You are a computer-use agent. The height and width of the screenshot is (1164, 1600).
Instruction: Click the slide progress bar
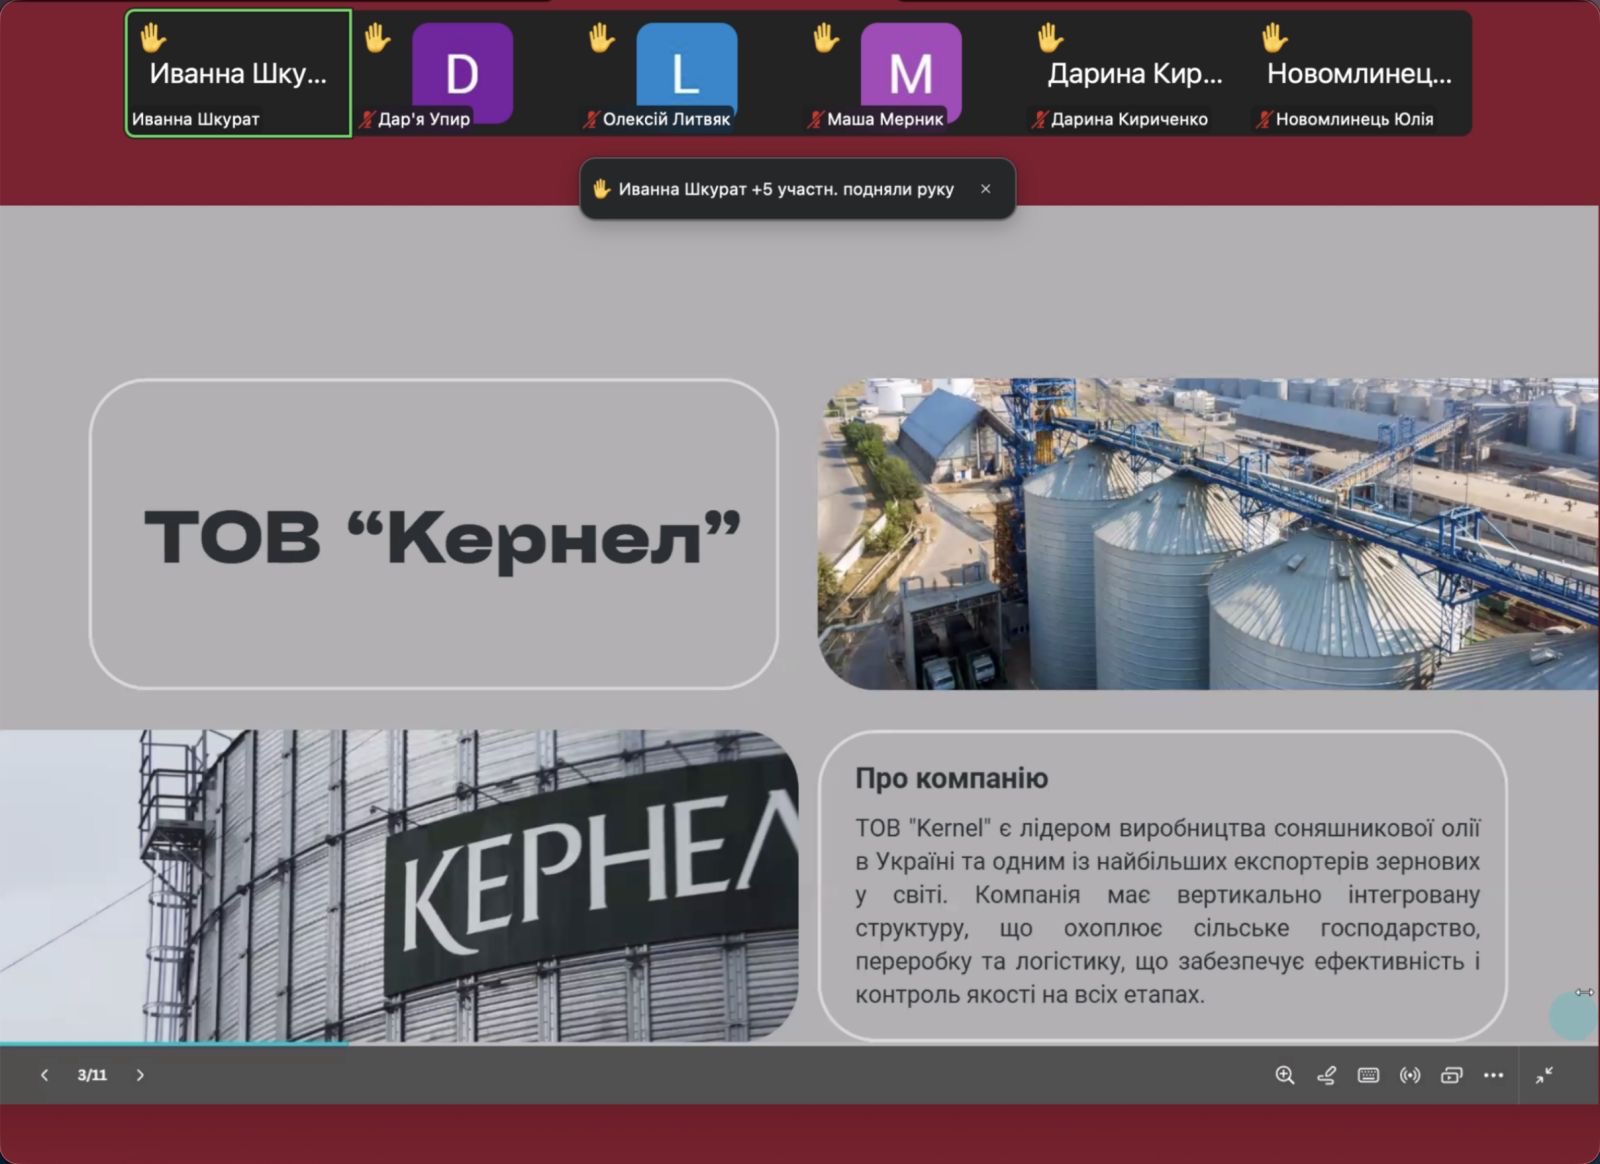pos(175,1044)
